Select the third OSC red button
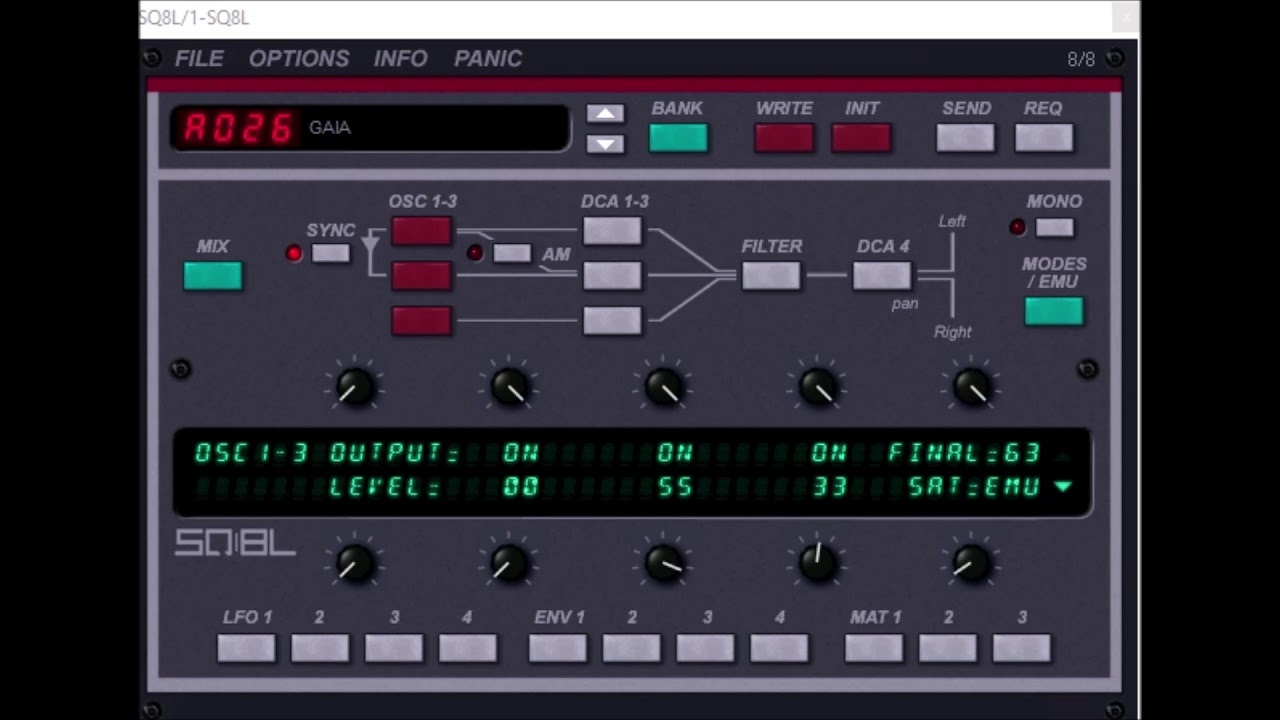 [x=421, y=320]
